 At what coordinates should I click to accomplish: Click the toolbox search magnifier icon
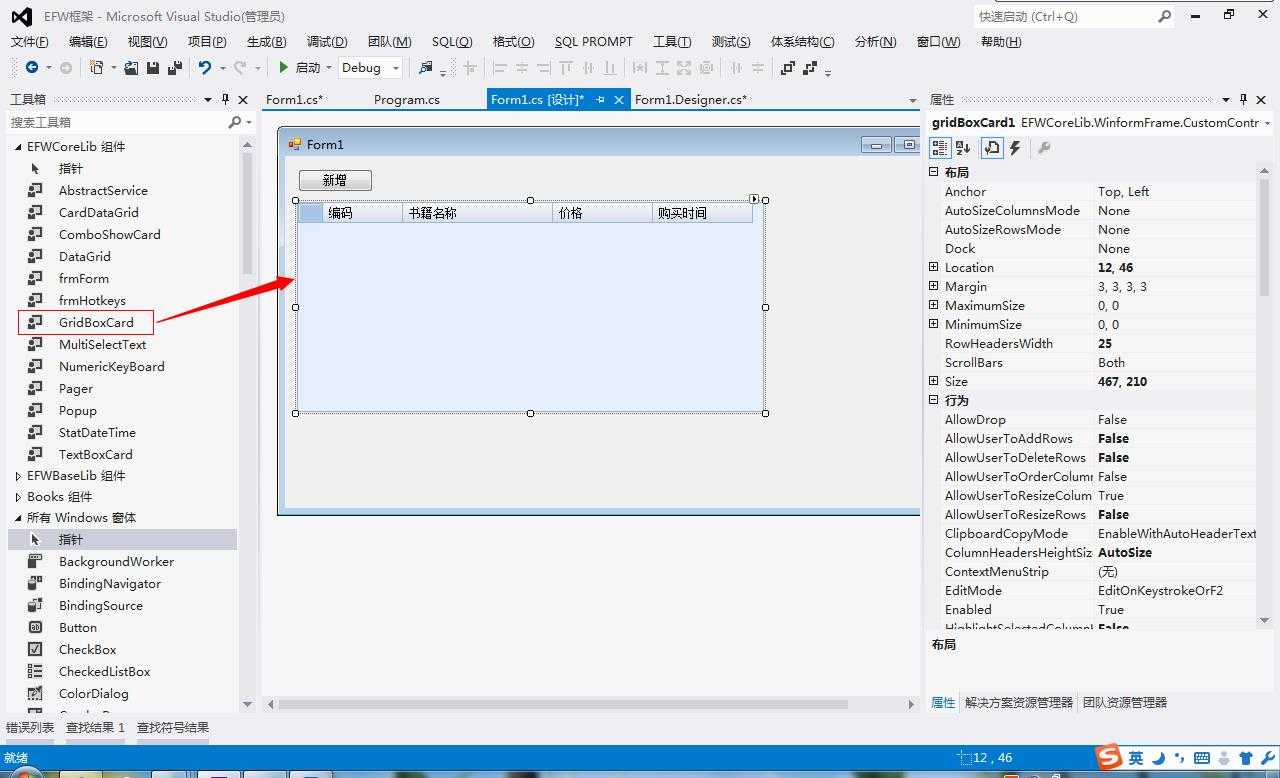click(x=235, y=122)
